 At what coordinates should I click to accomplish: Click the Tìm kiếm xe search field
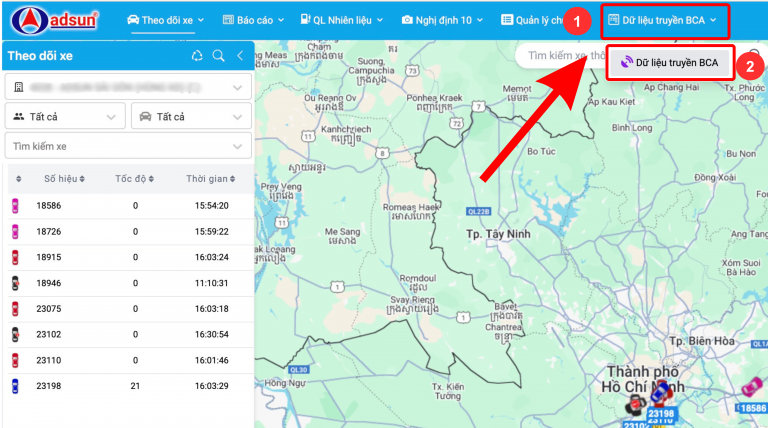tap(116, 146)
